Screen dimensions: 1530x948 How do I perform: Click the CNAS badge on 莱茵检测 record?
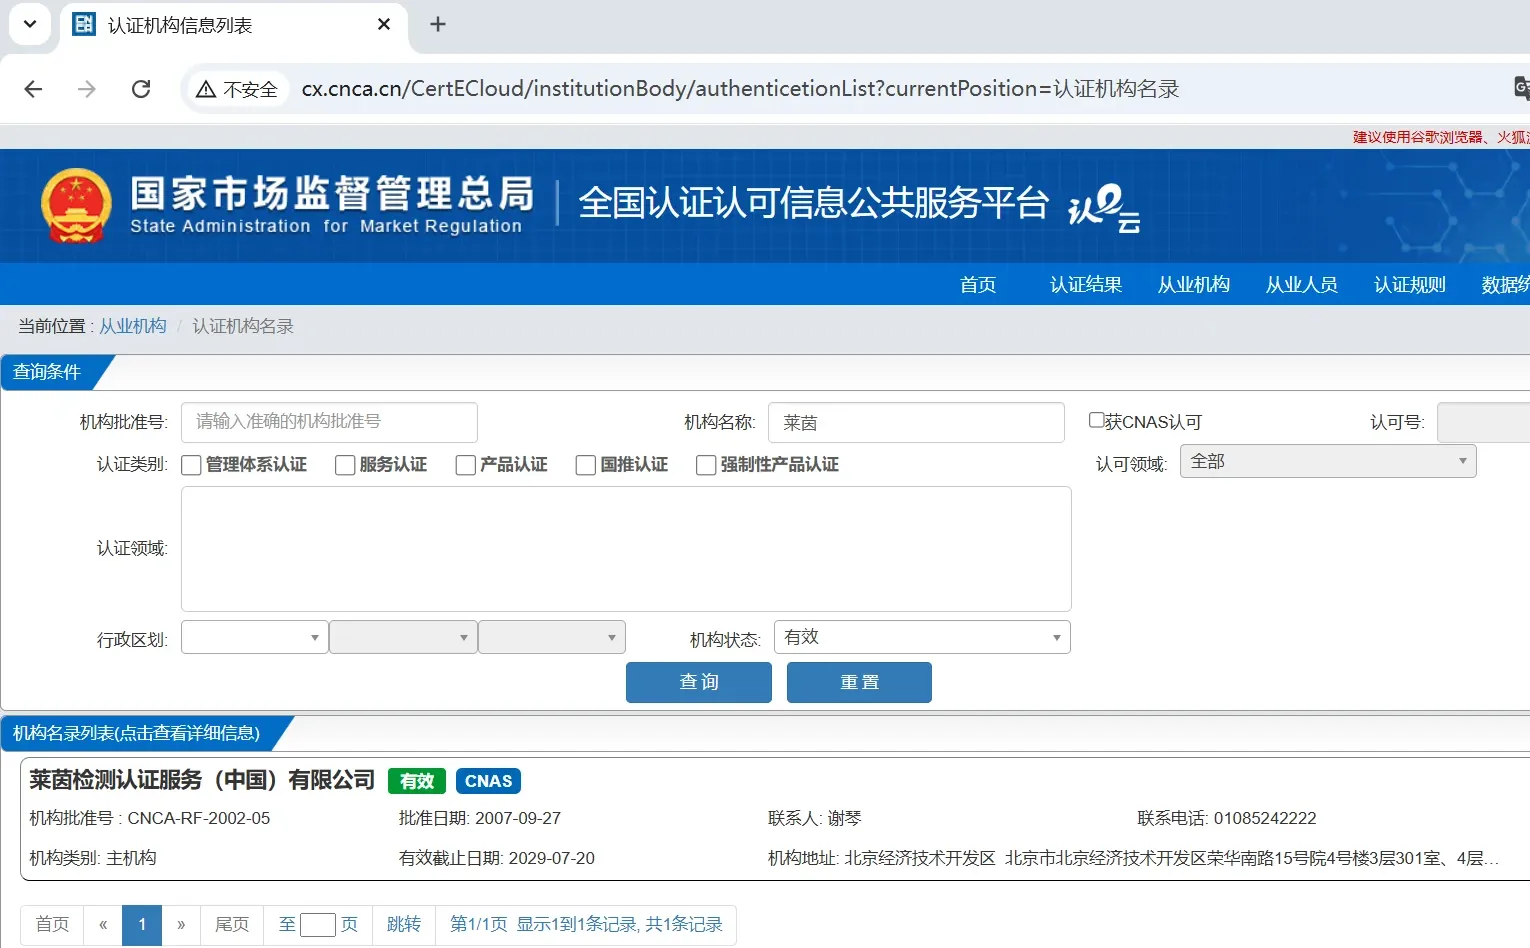[x=488, y=781]
